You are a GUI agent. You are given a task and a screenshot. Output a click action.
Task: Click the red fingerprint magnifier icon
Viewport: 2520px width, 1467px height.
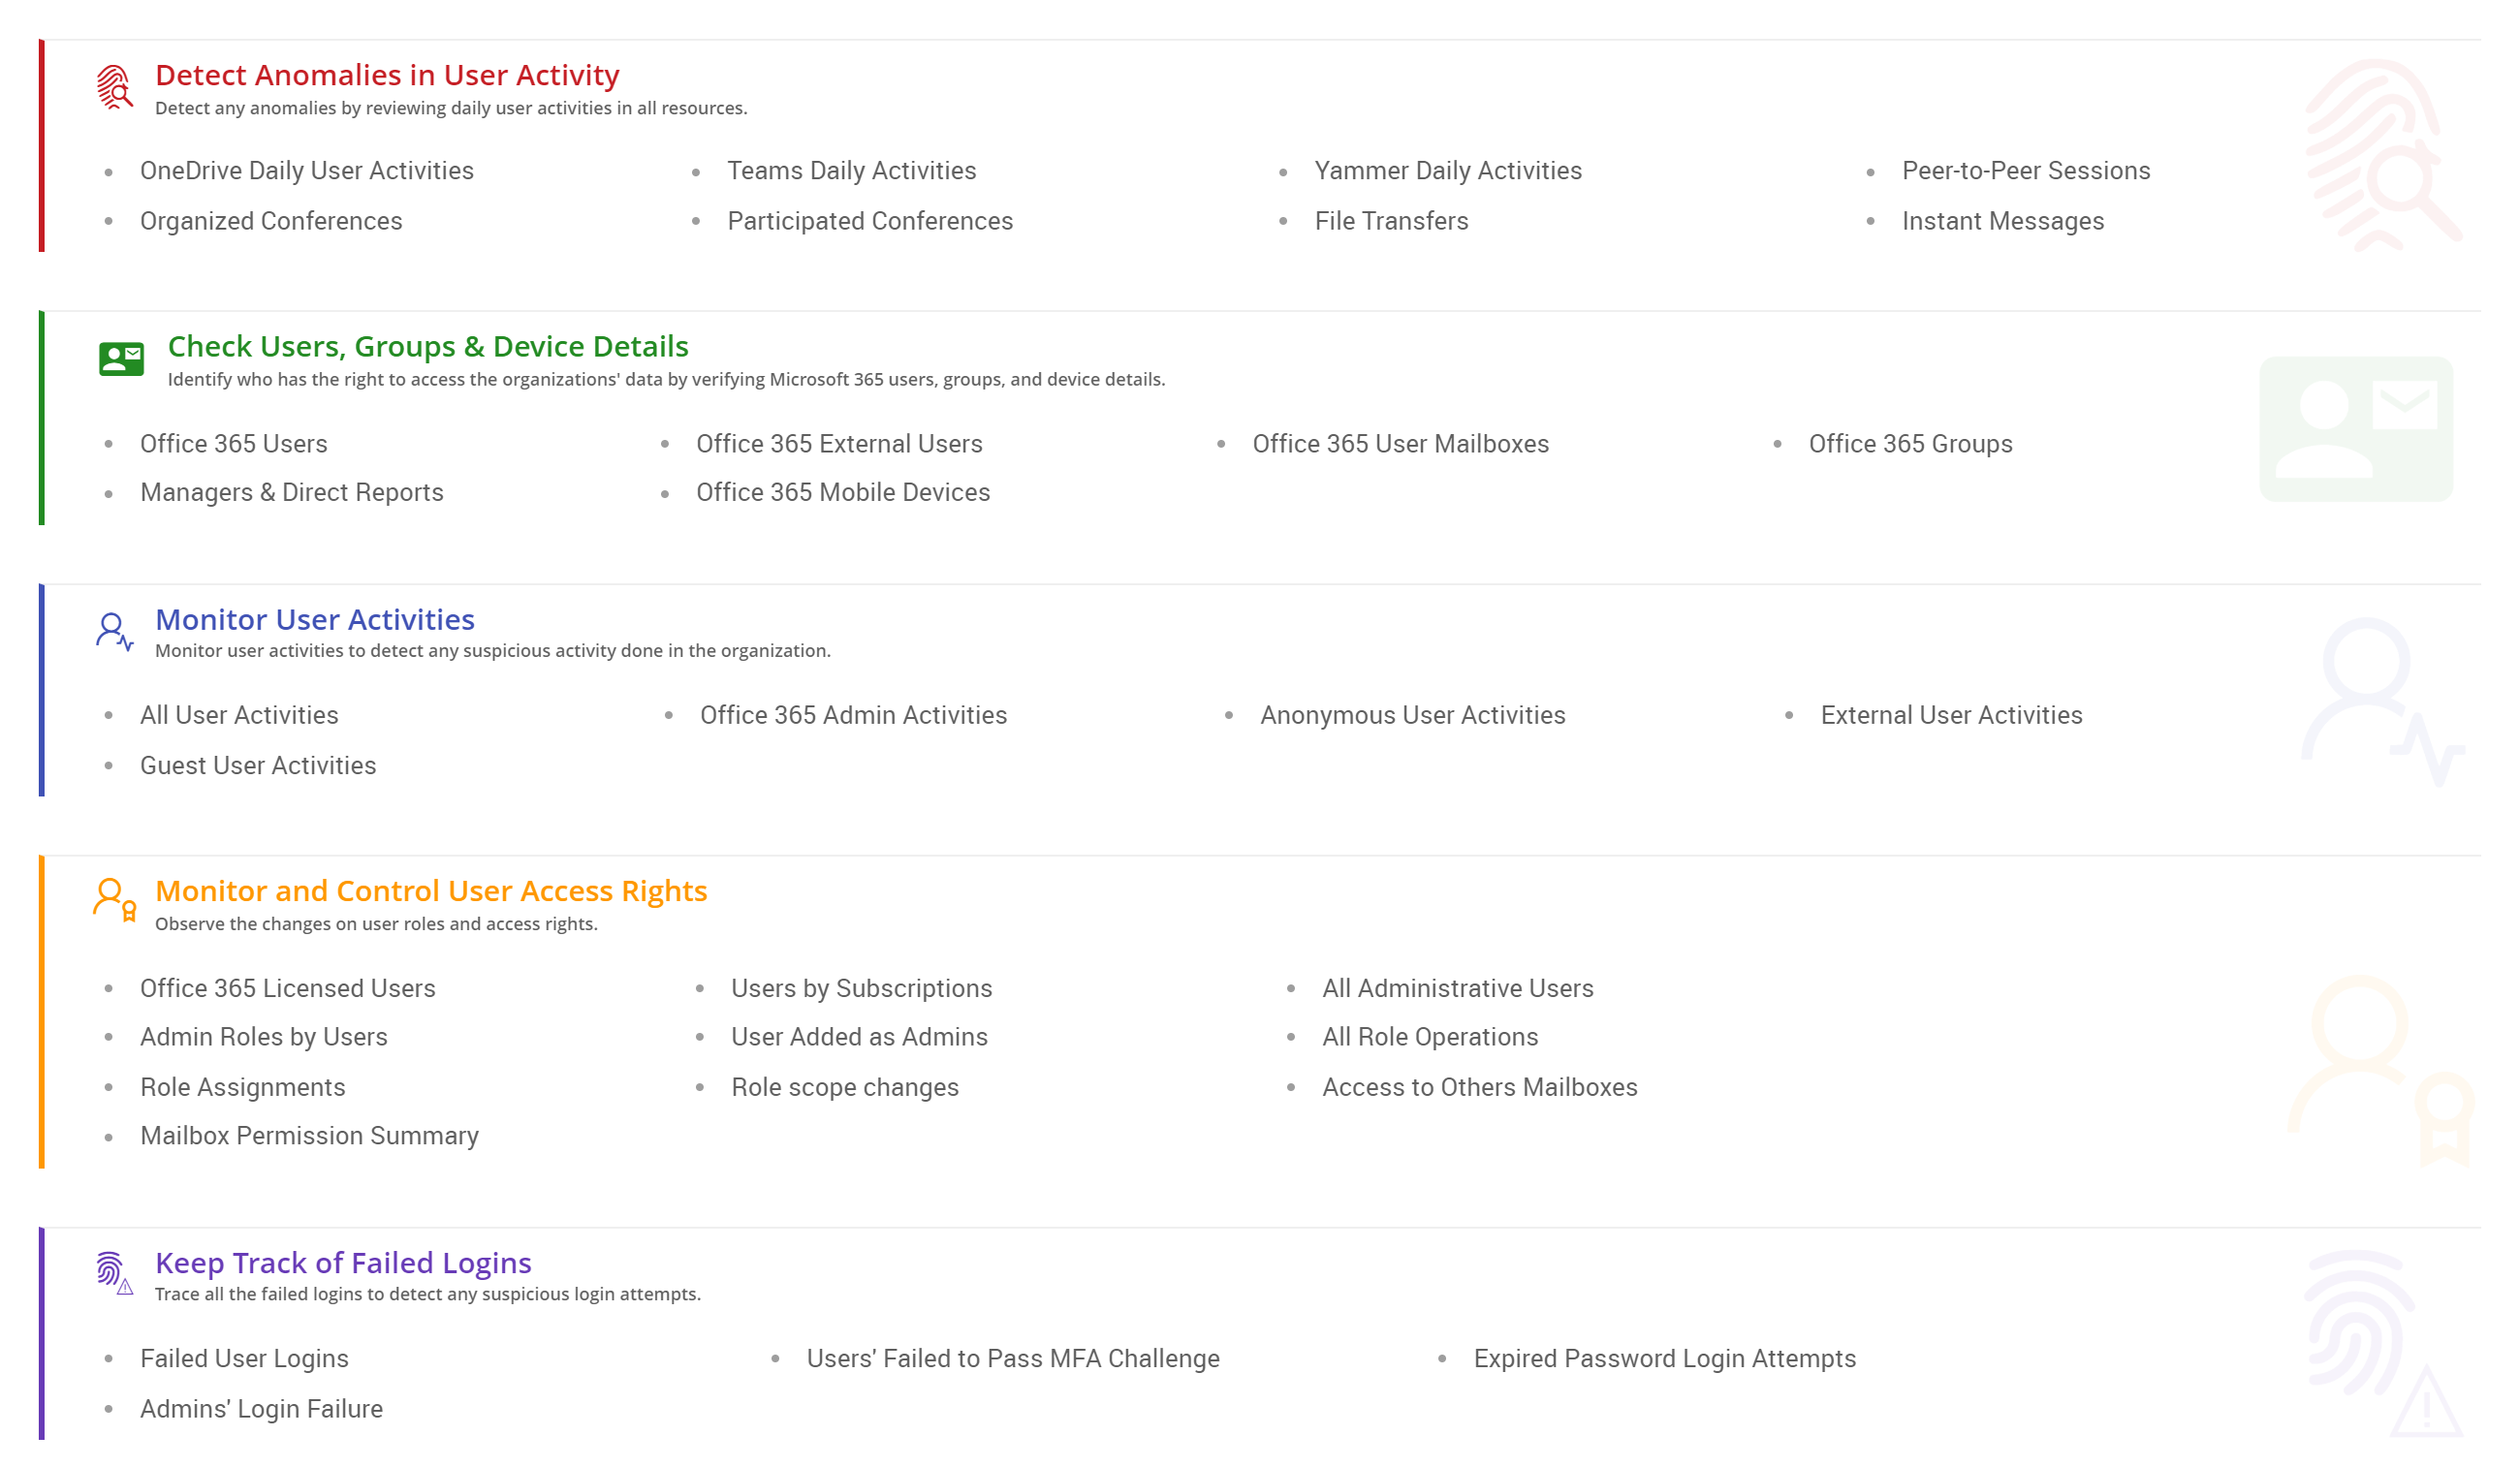114,87
